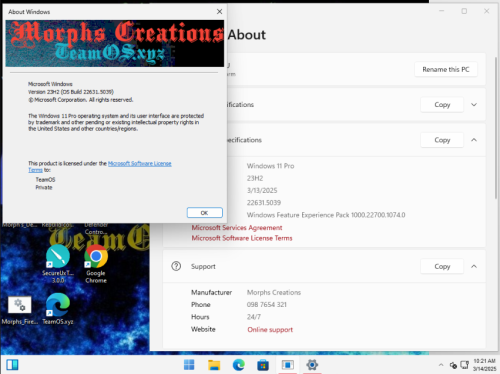This screenshot has width=500, height=374.
Task: Launch File Explorer from taskbar
Action: [x=214, y=365]
